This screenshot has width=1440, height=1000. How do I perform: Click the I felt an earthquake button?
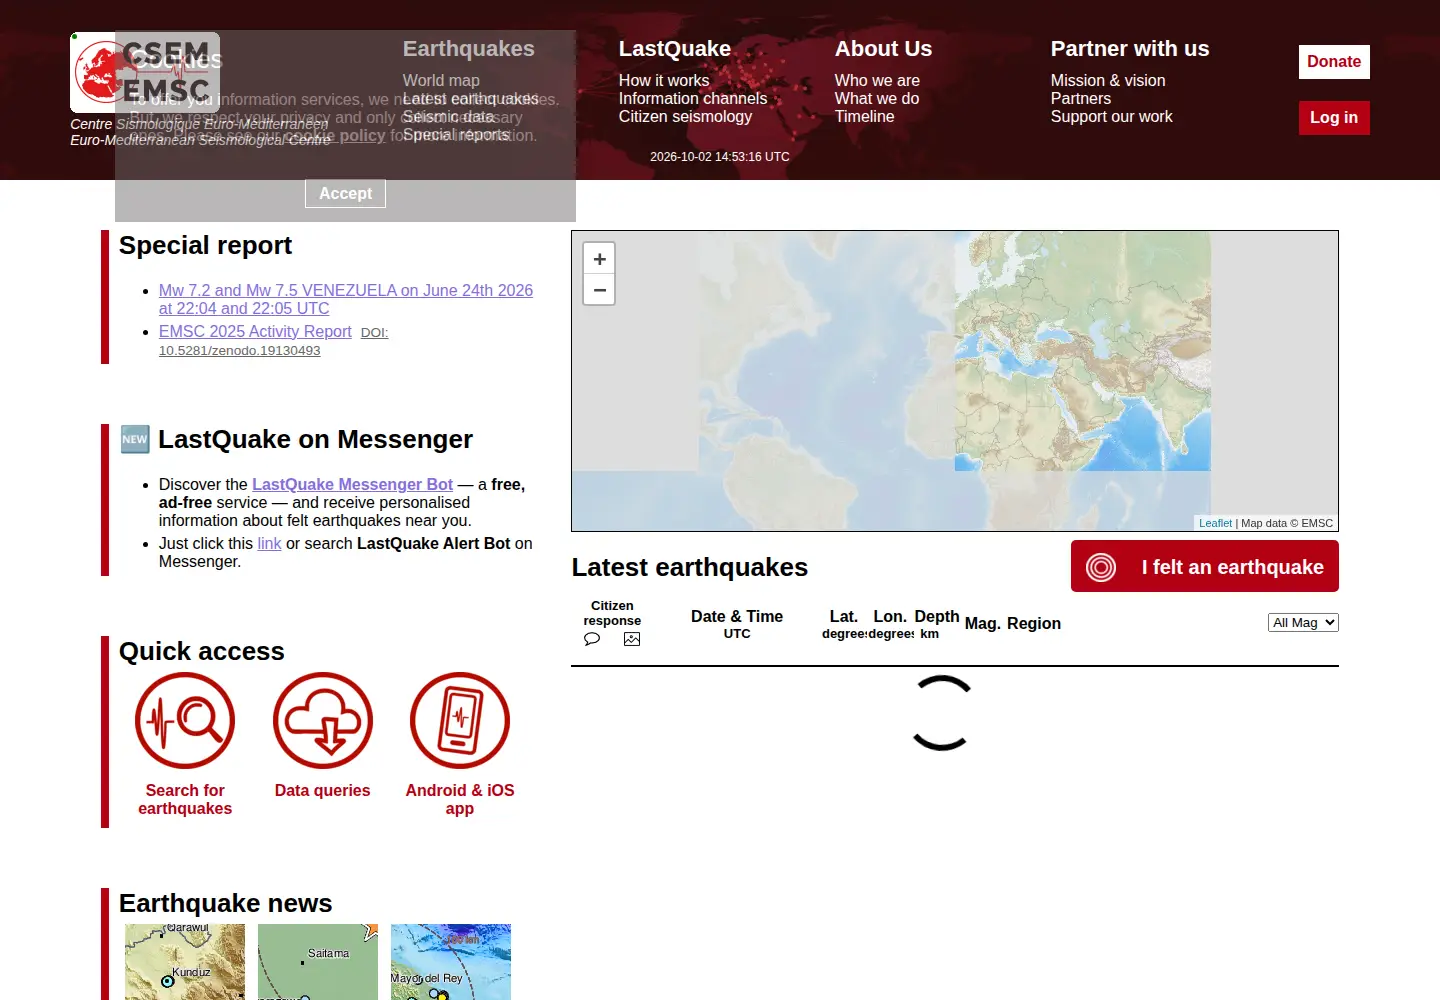(x=1205, y=567)
